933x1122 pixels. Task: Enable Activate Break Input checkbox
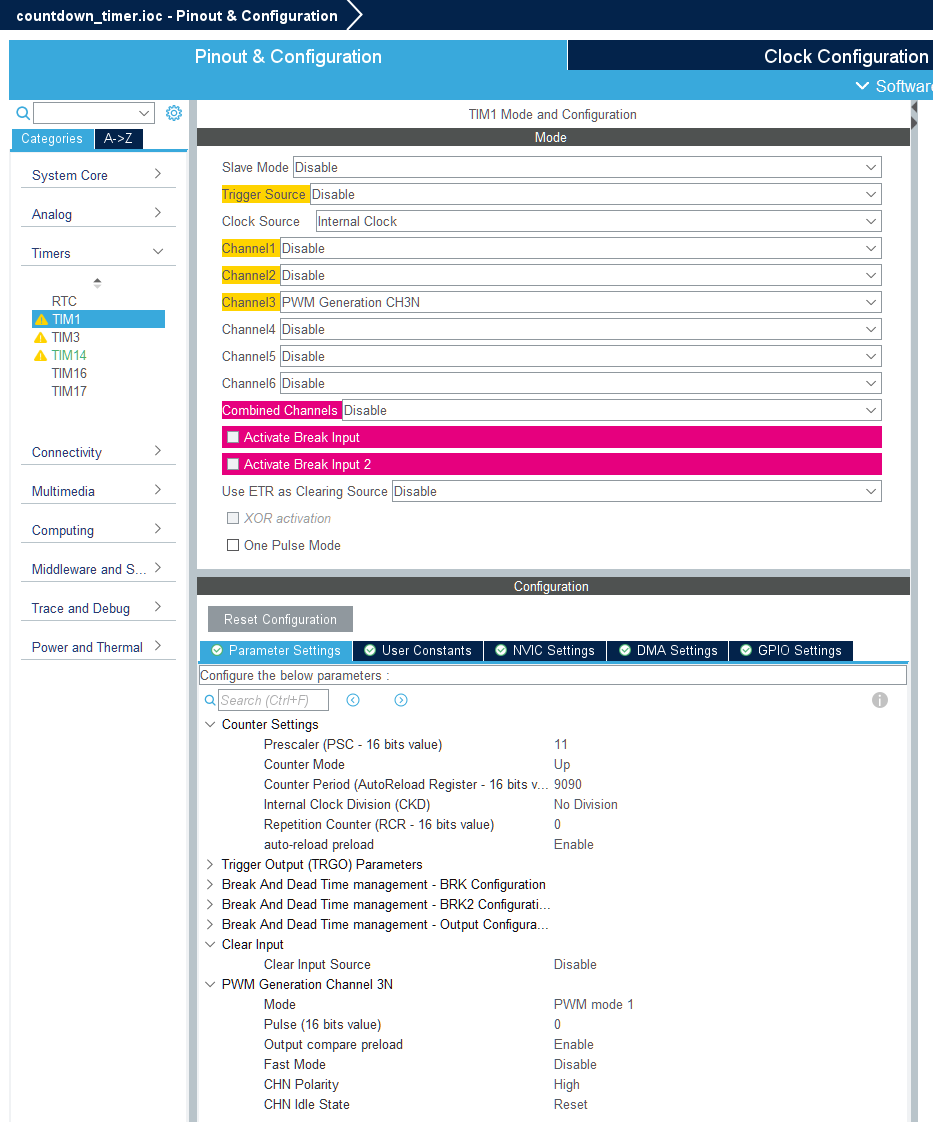click(x=233, y=438)
